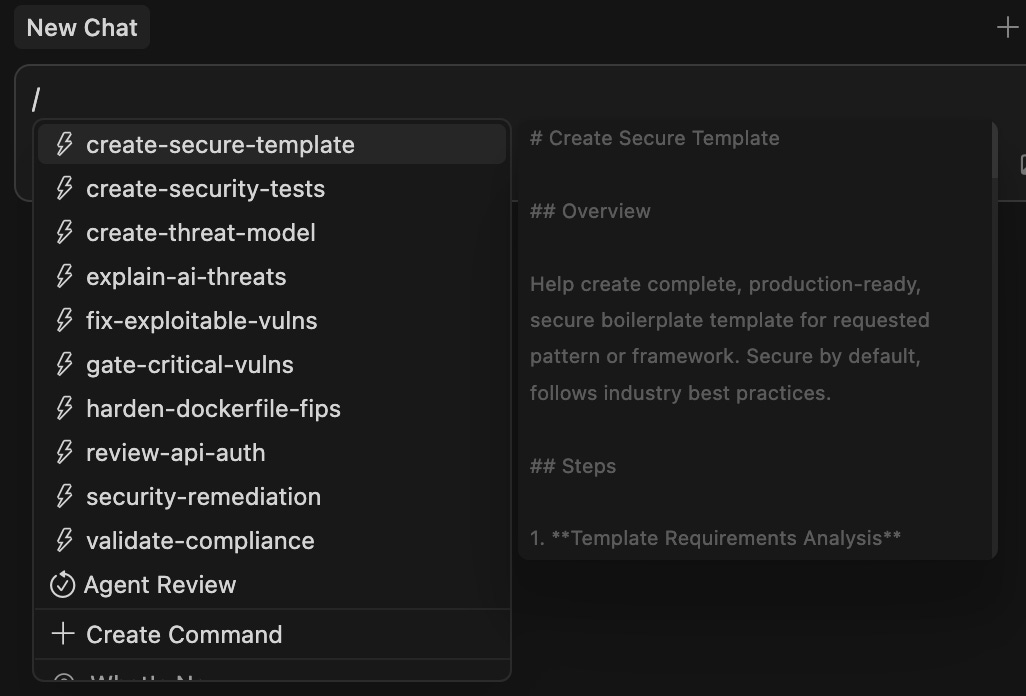Click the plus icon beside Create Command
Image resolution: width=1026 pixels, height=696 pixels.
coord(63,634)
